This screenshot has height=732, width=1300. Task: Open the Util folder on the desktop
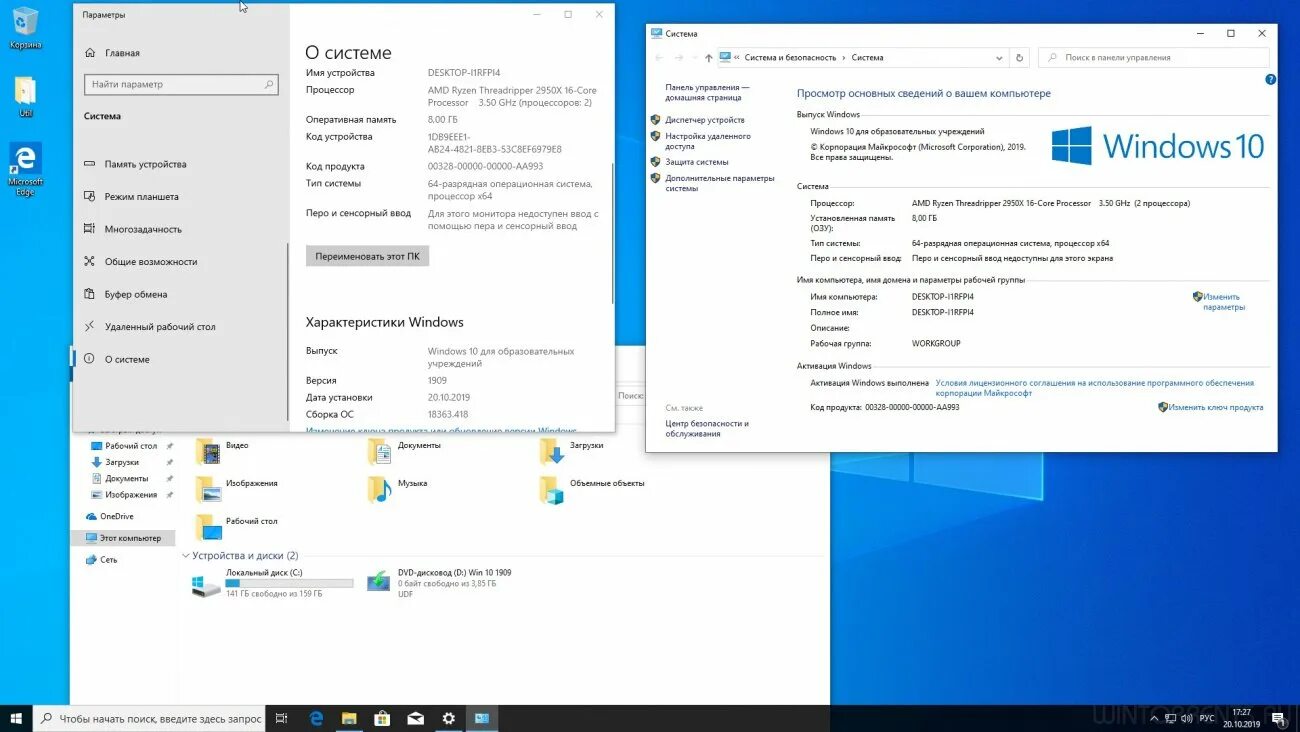25,96
